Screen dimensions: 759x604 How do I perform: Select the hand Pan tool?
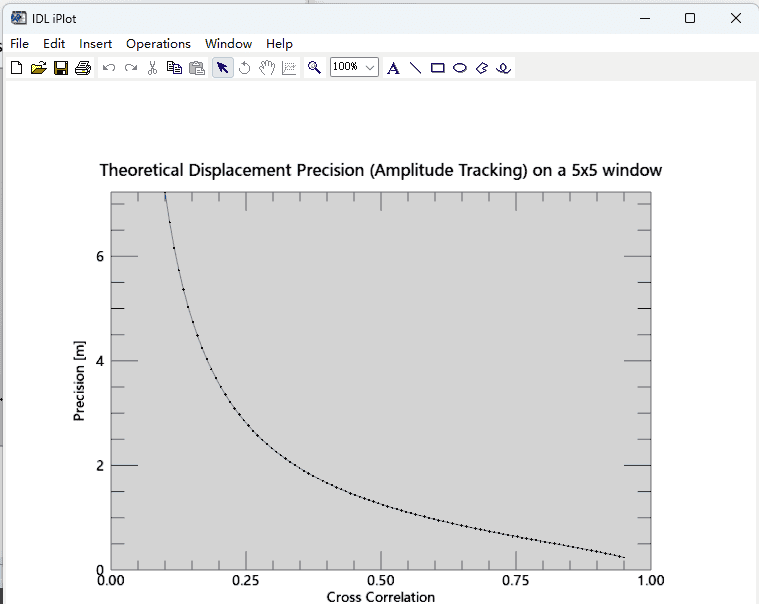tap(267, 68)
